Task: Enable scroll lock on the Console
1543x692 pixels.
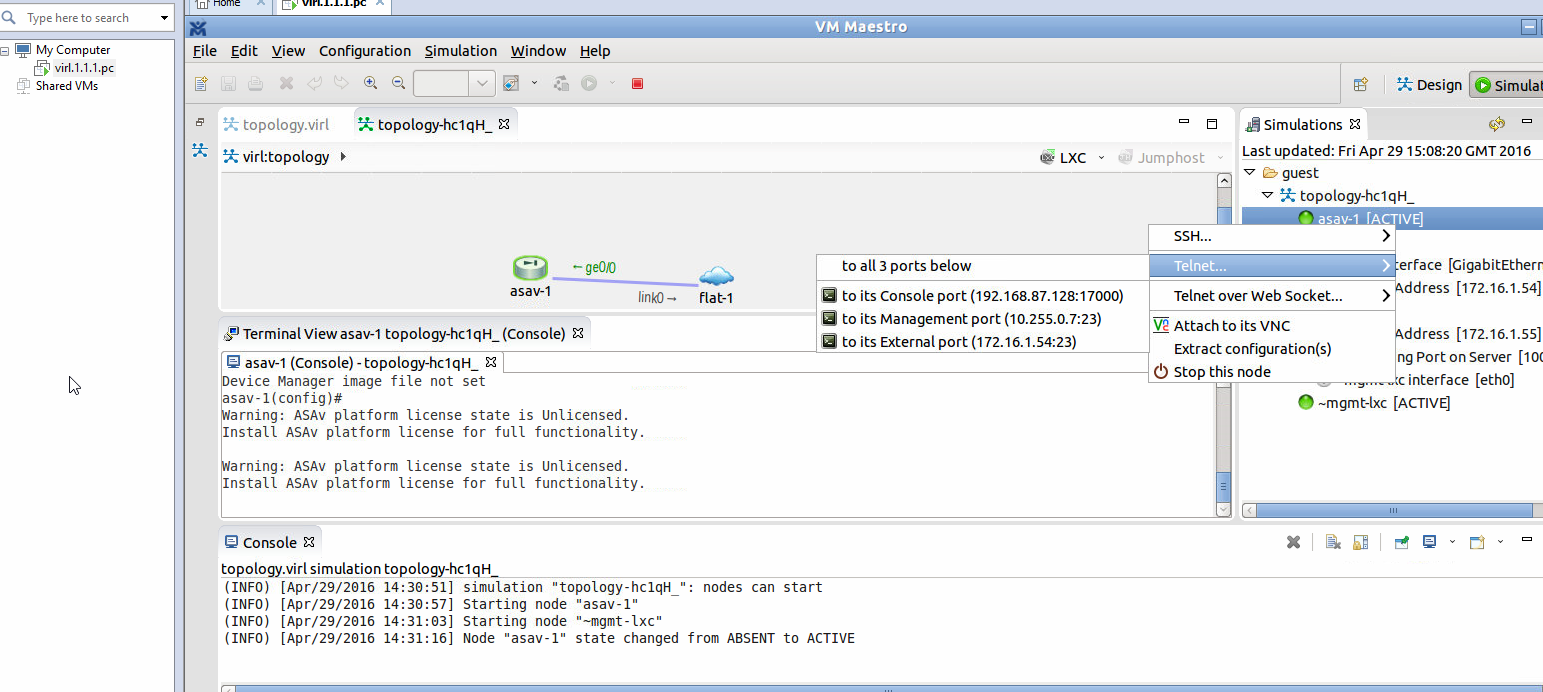Action: pyautogui.click(x=1360, y=541)
